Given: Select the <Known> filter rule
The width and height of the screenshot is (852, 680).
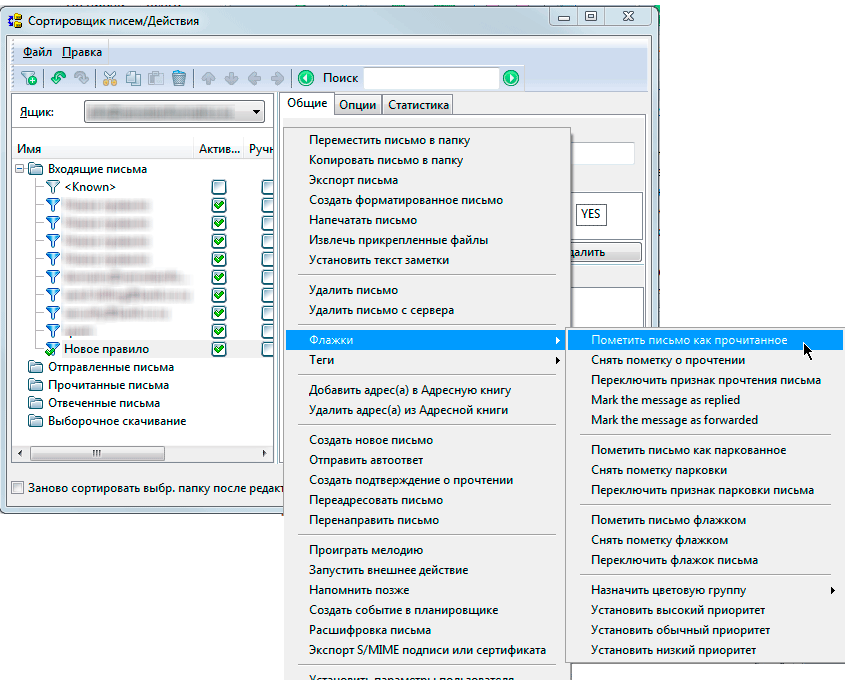Looking at the screenshot, I should click(x=90, y=187).
